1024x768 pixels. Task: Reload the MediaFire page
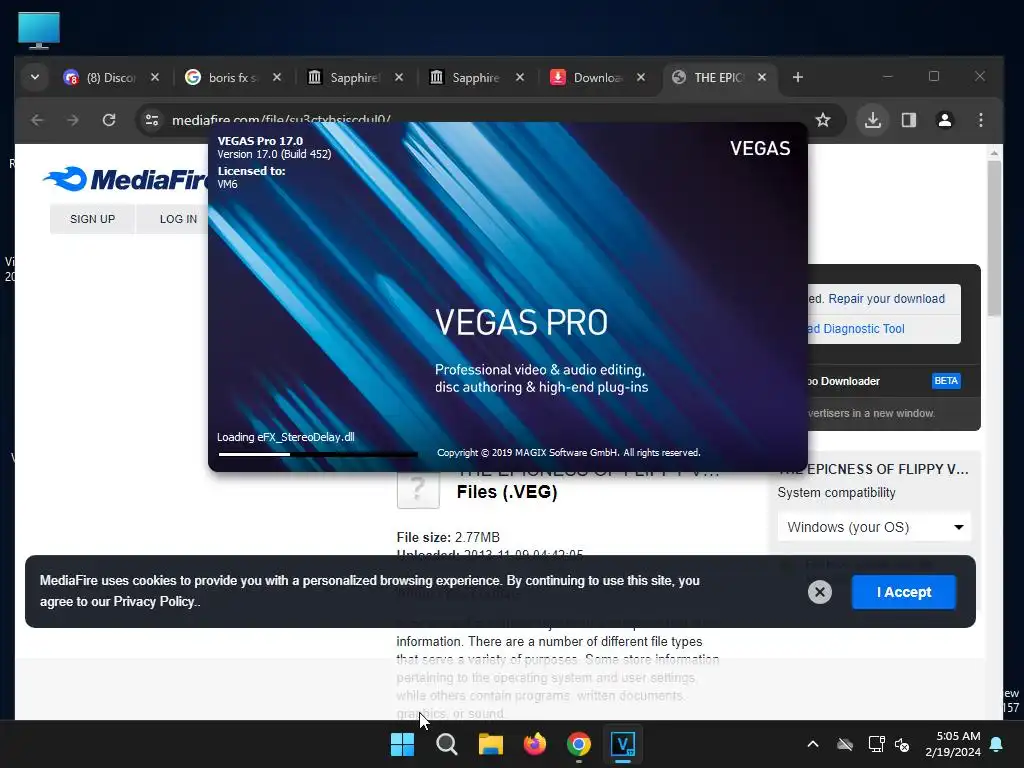[x=109, y=120]
